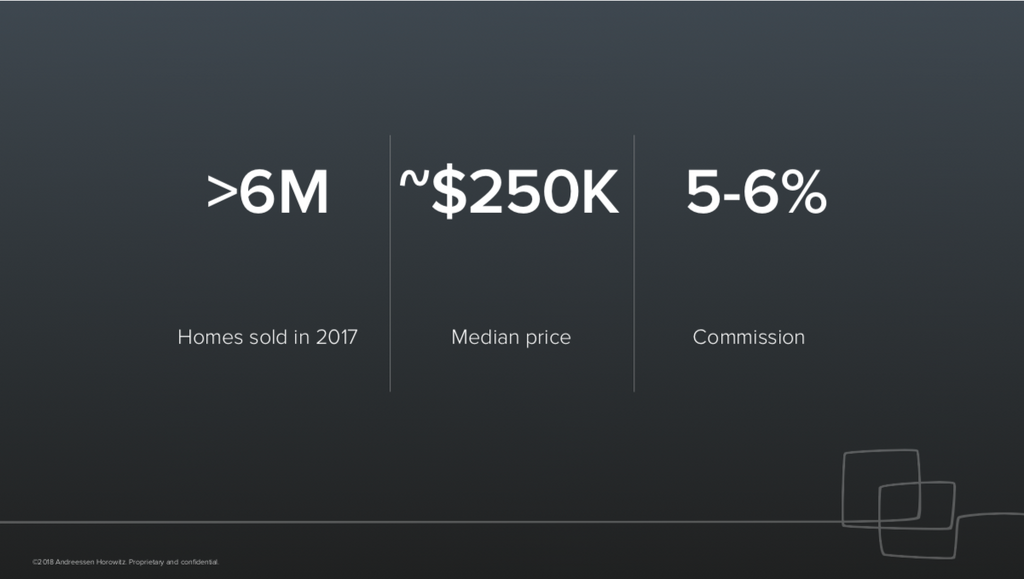
Task: Click the vertical divider left of Commission
Action: (x=634, y=262)
